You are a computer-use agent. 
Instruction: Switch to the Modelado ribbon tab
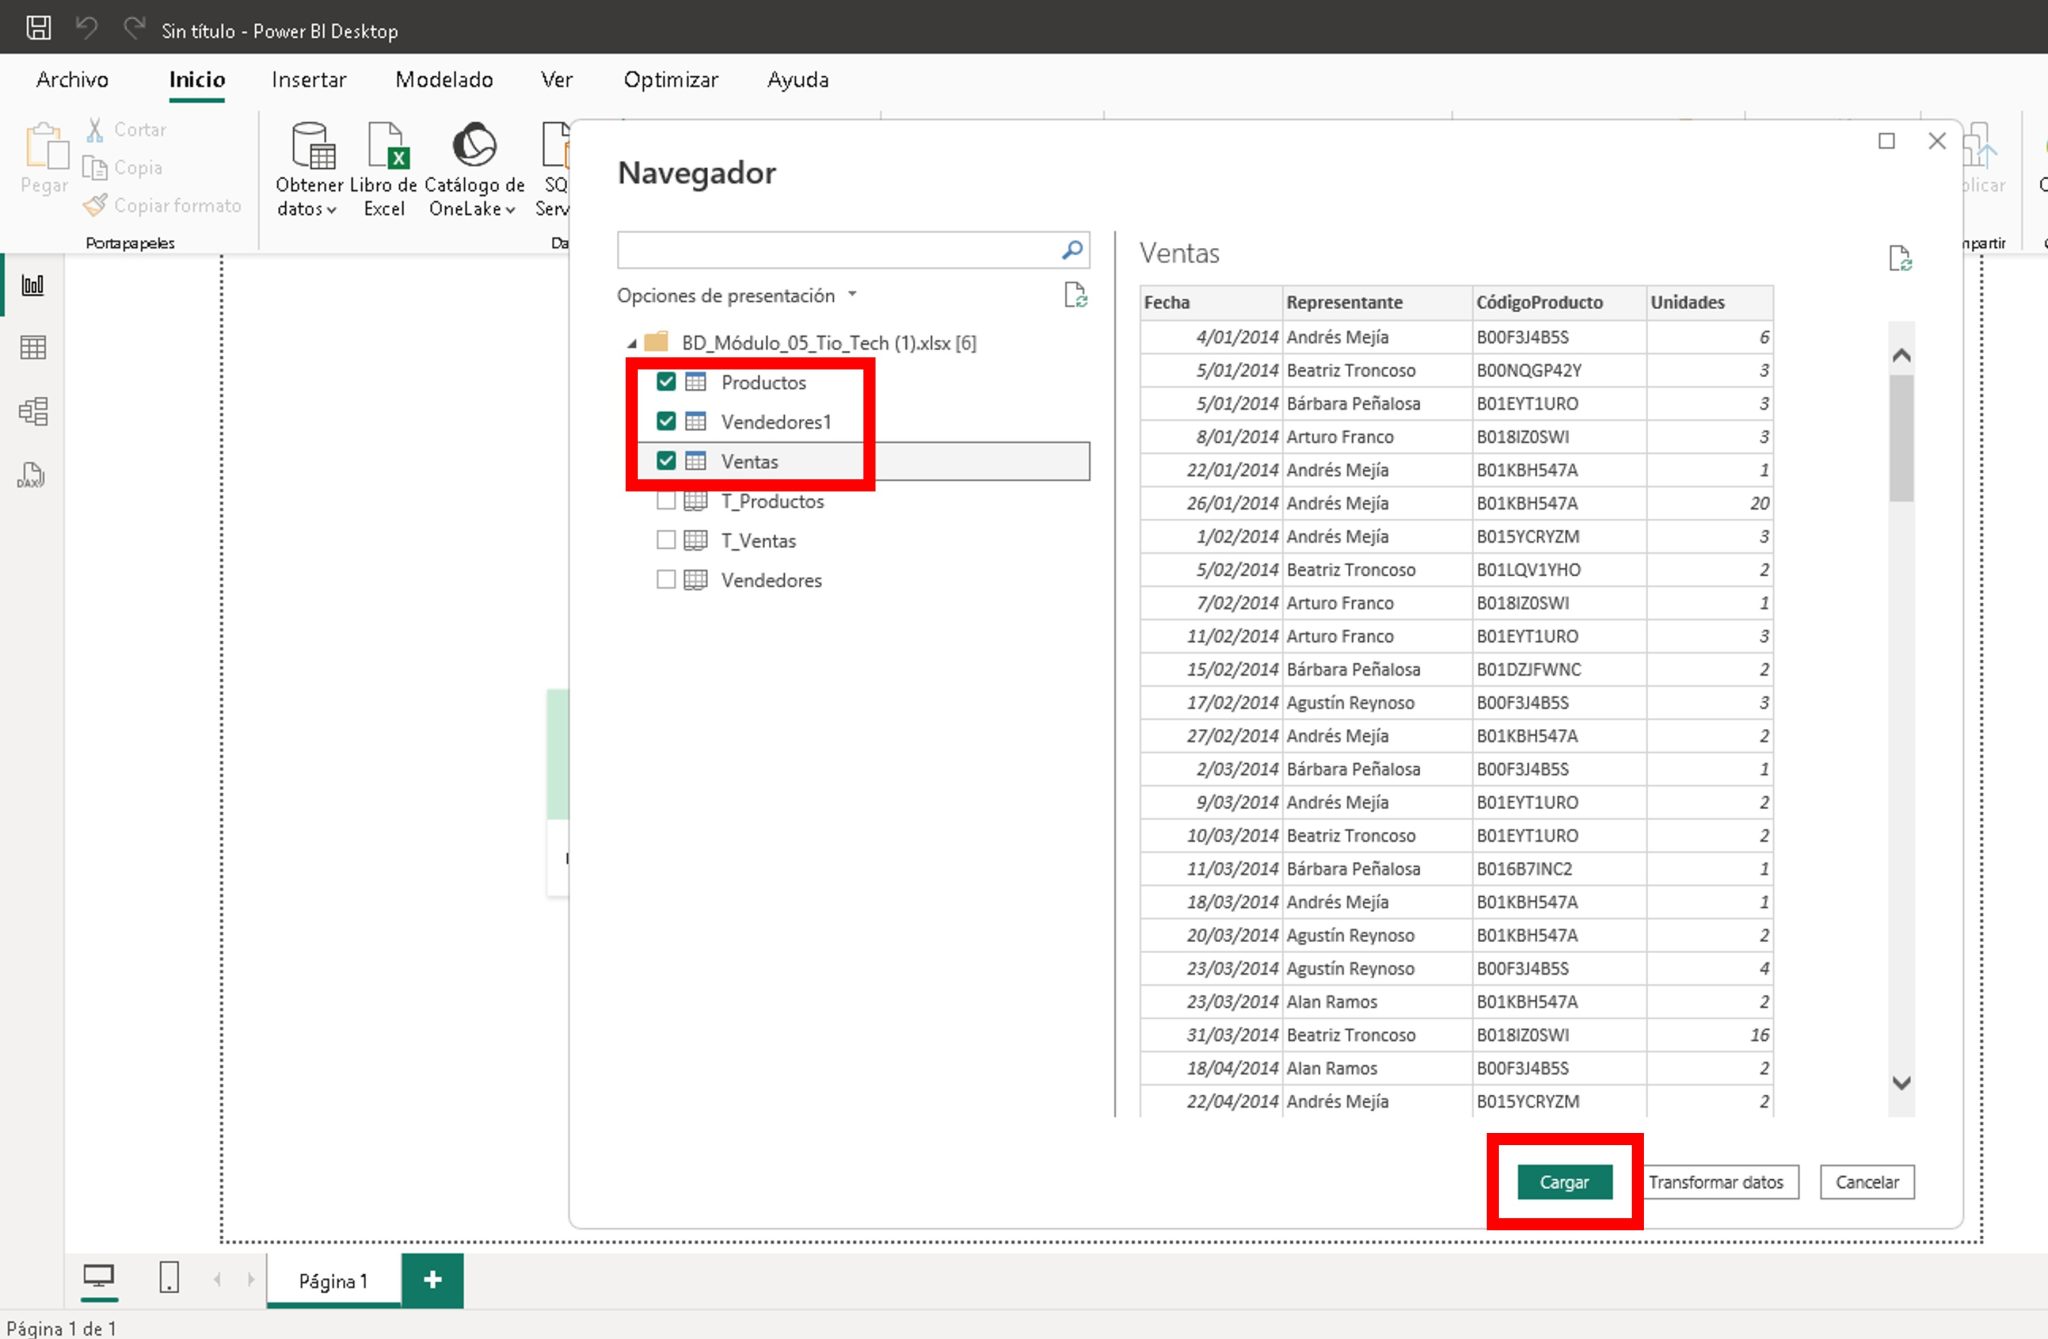point(443,79)
